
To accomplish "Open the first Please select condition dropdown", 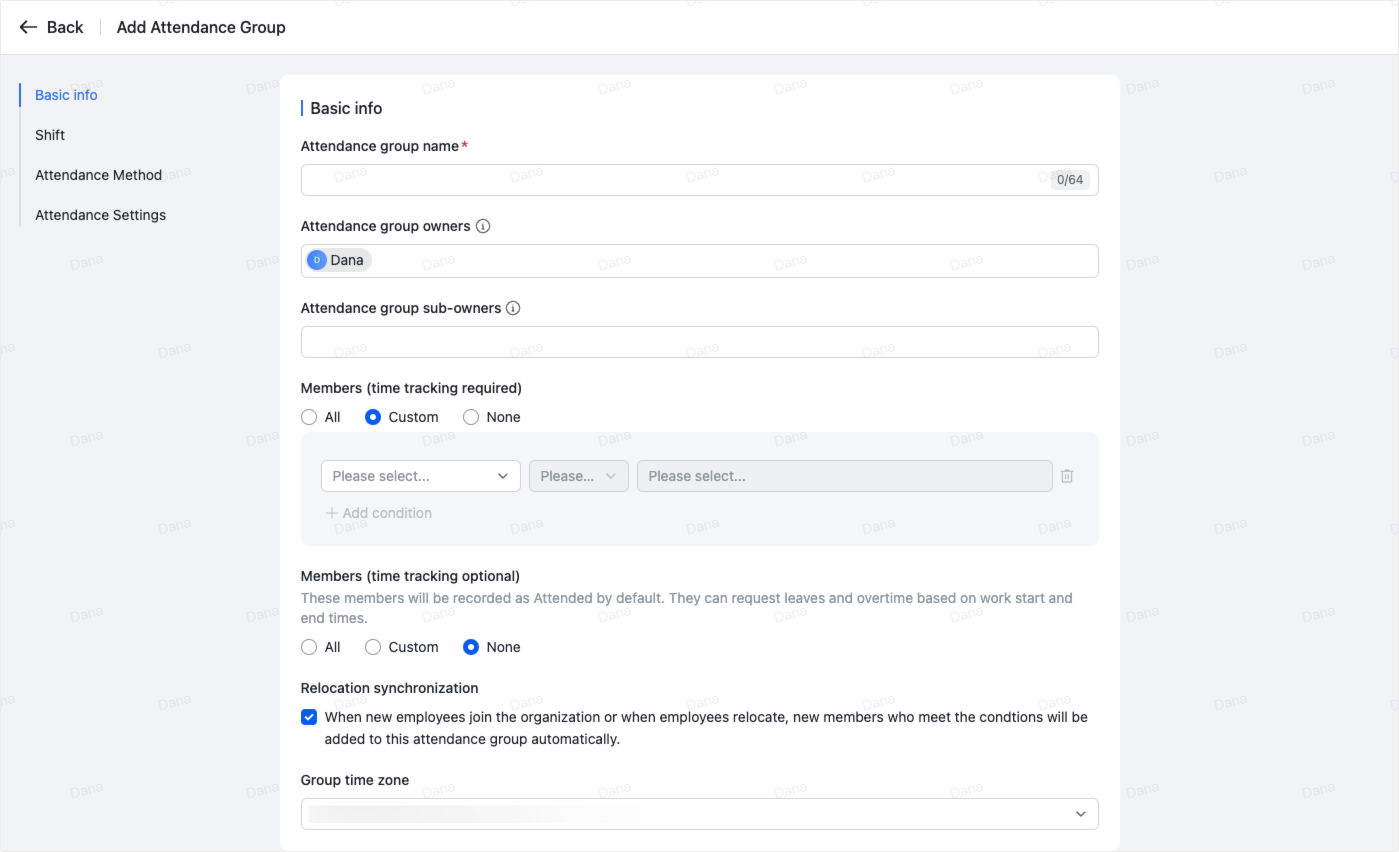I will pos(420,476).
